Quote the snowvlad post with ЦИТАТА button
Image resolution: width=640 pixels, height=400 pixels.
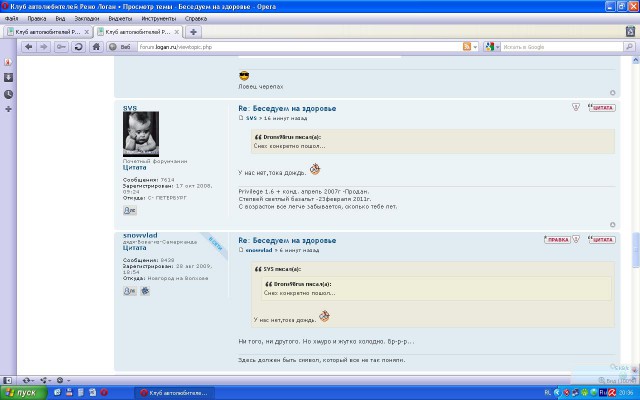click(x=602, y=240)
